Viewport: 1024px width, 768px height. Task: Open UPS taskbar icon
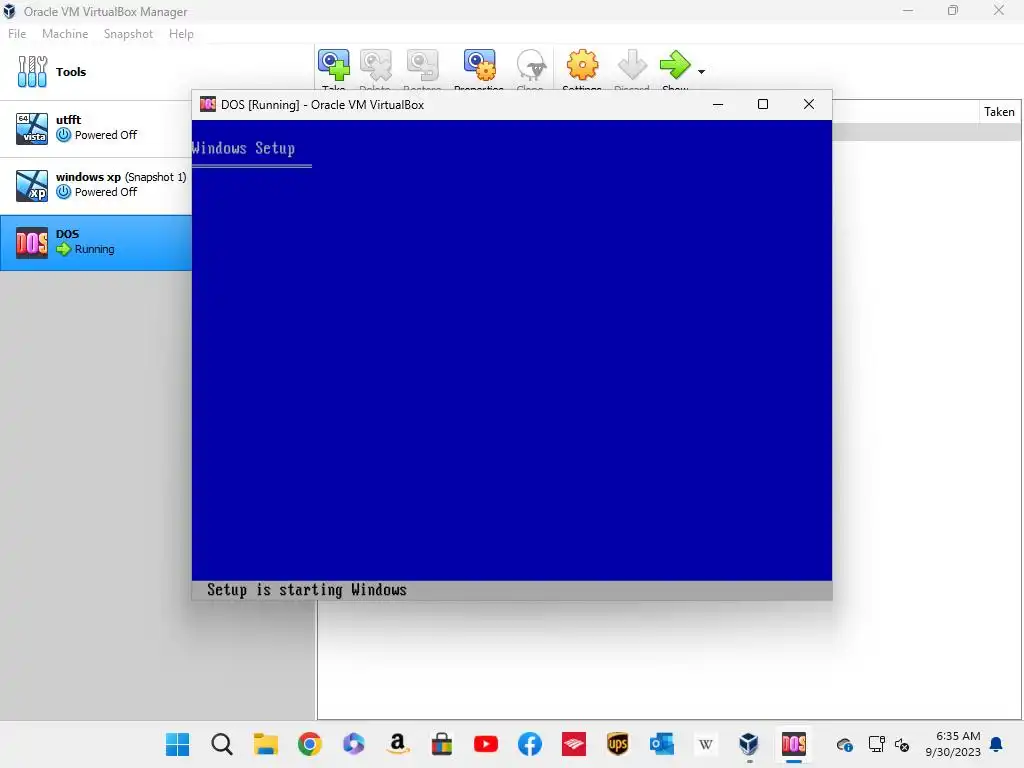(618, 744)
